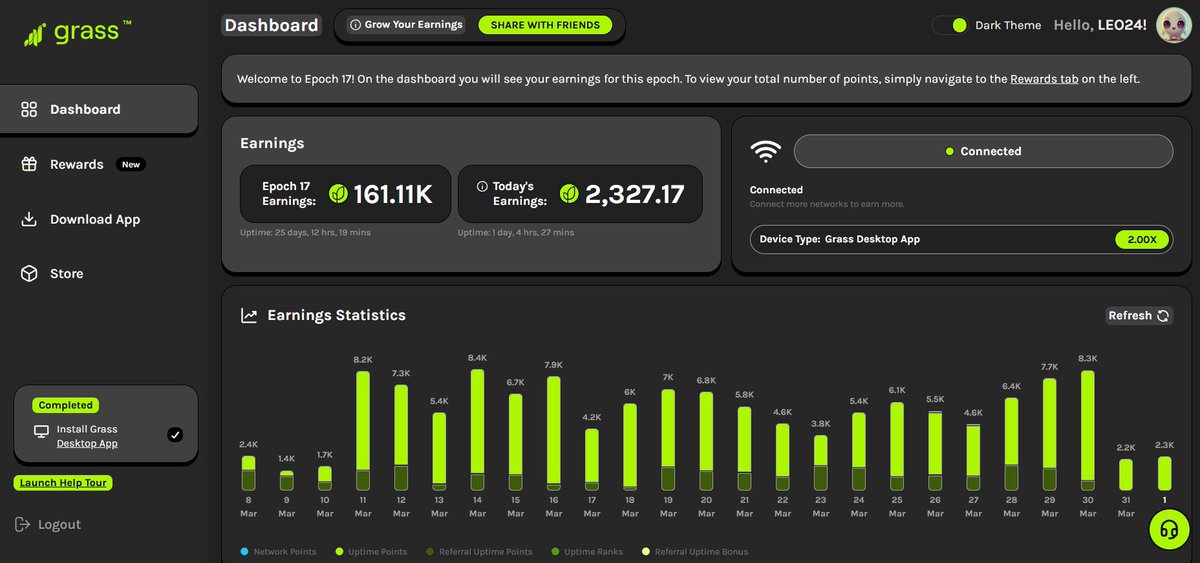Click the Earnings Statistics heading

point(336,315)
